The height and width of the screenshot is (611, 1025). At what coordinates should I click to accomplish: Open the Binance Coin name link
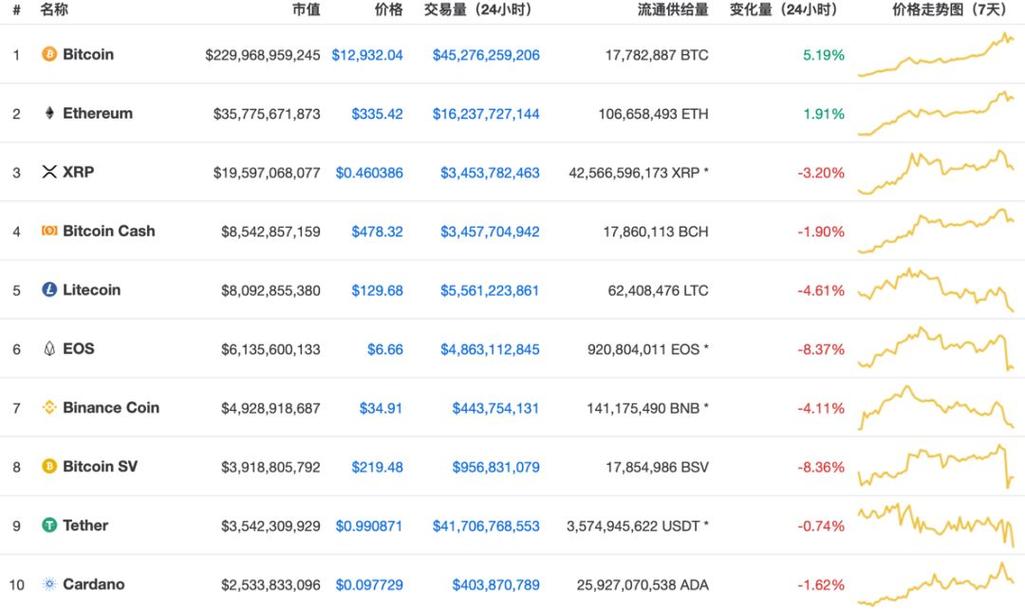(111, 407)
